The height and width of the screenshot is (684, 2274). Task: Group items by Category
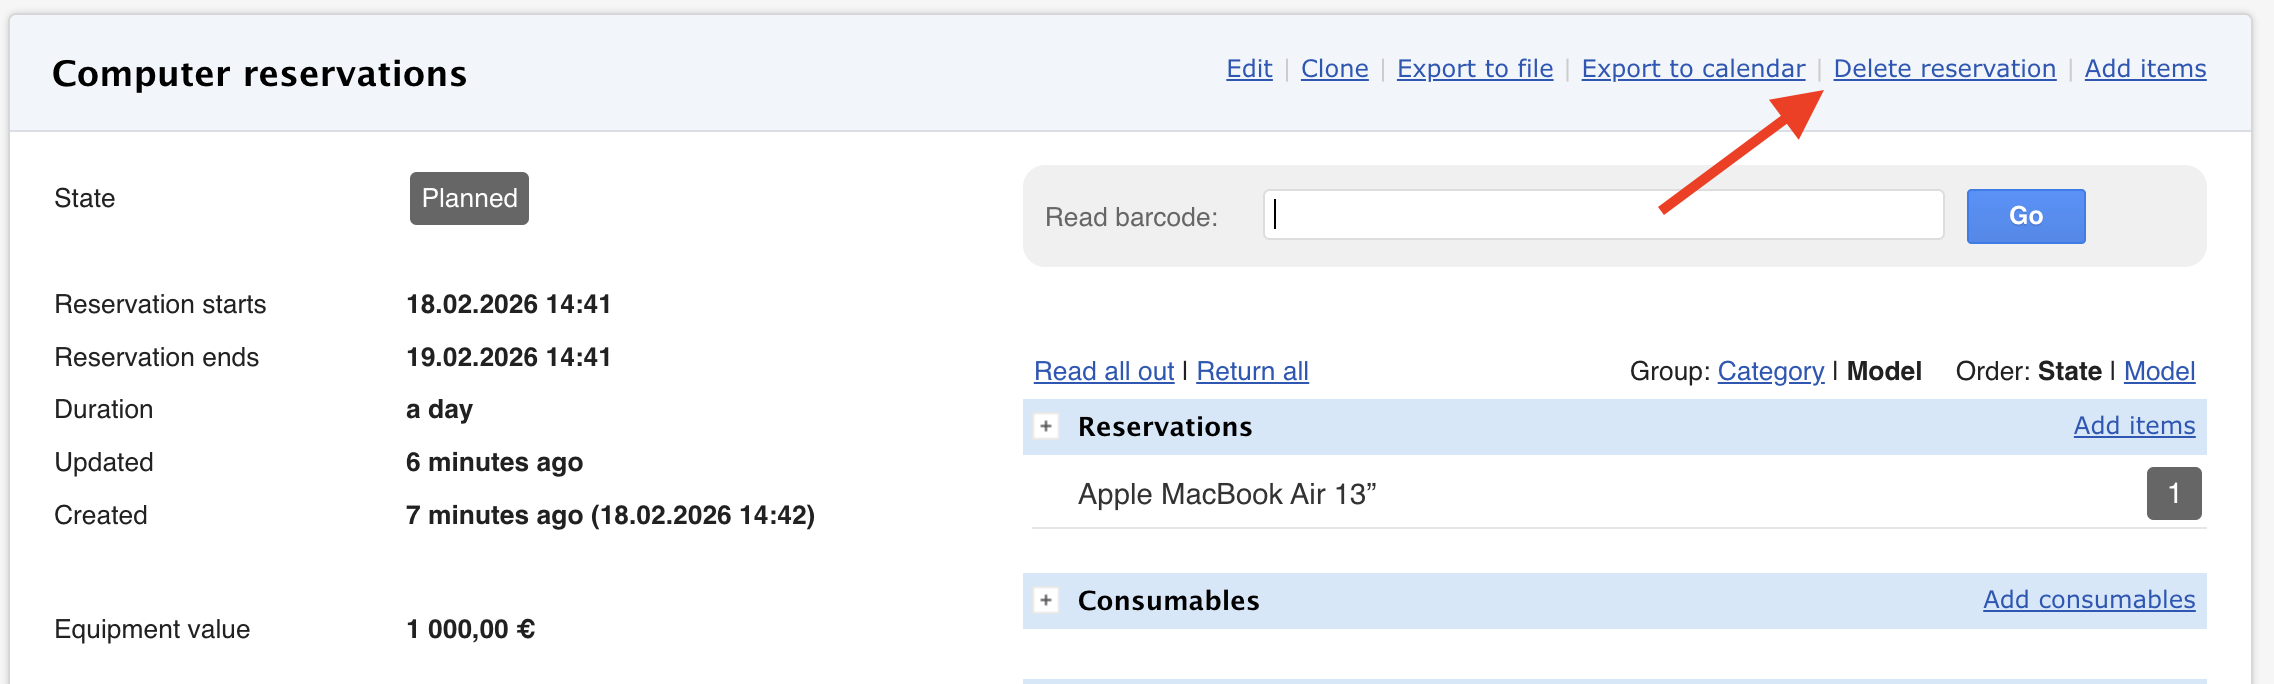(x=1770, y=371)
